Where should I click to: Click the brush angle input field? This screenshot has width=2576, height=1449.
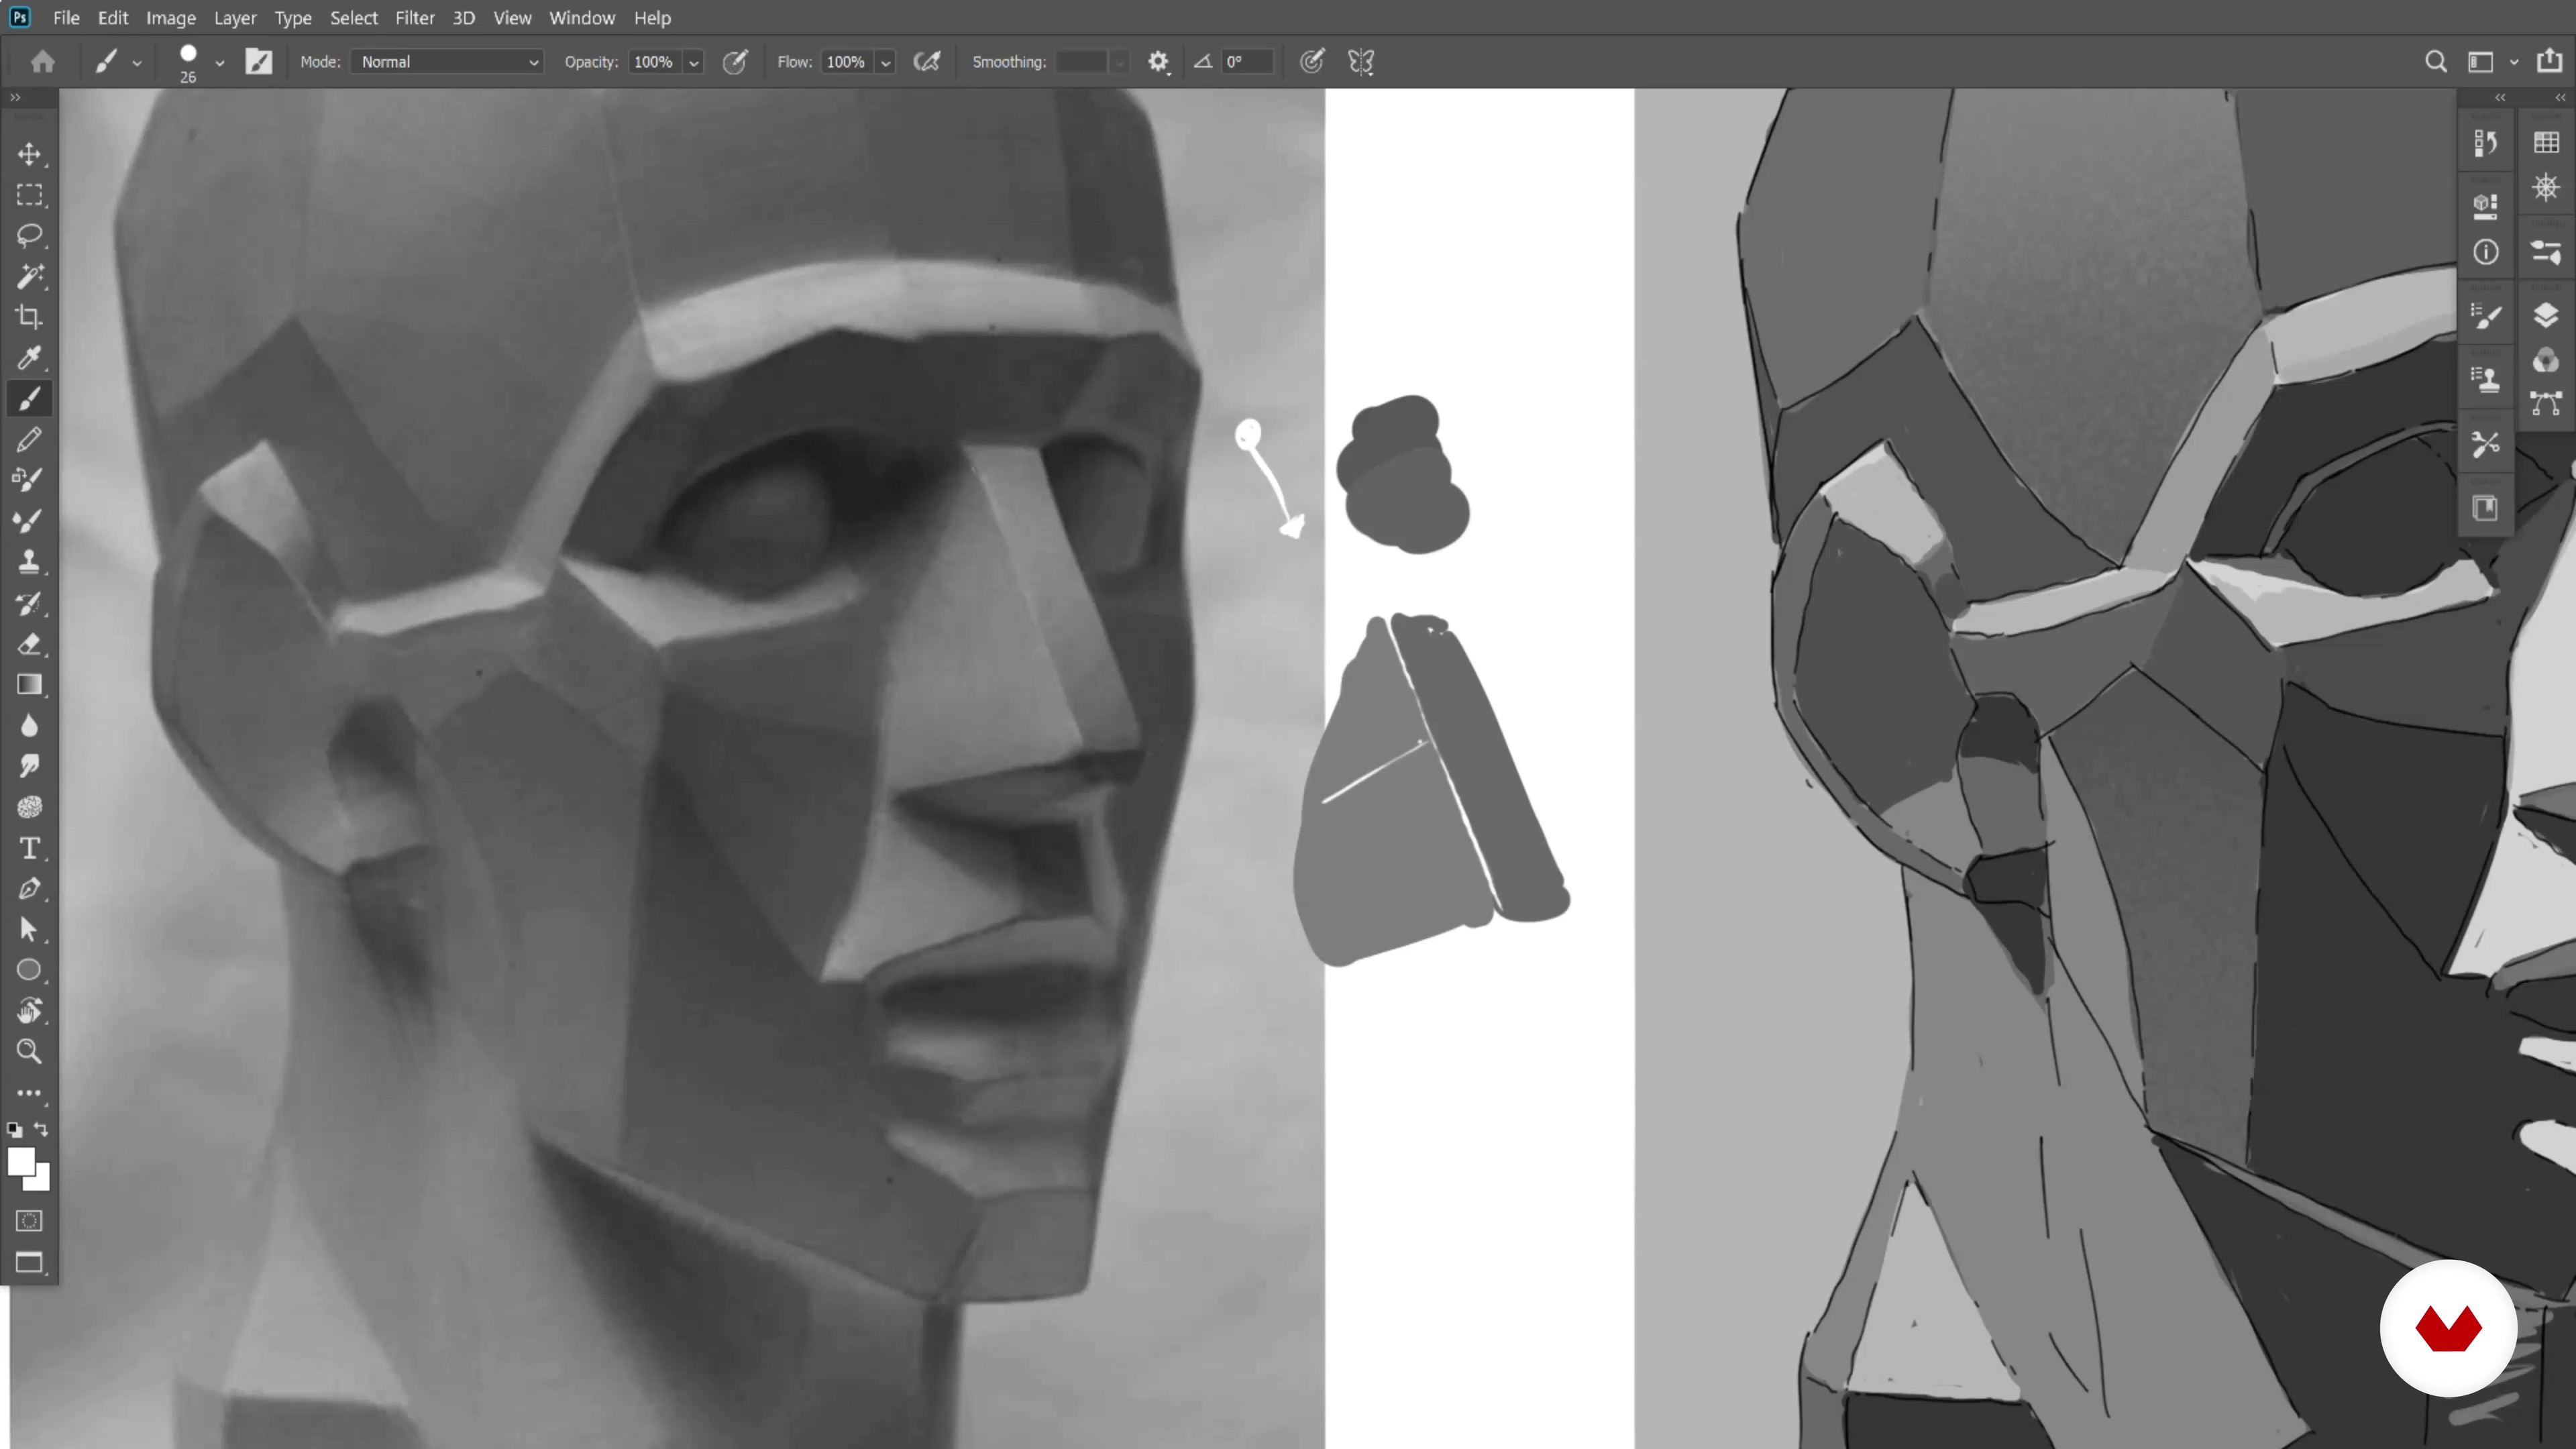1246,62
